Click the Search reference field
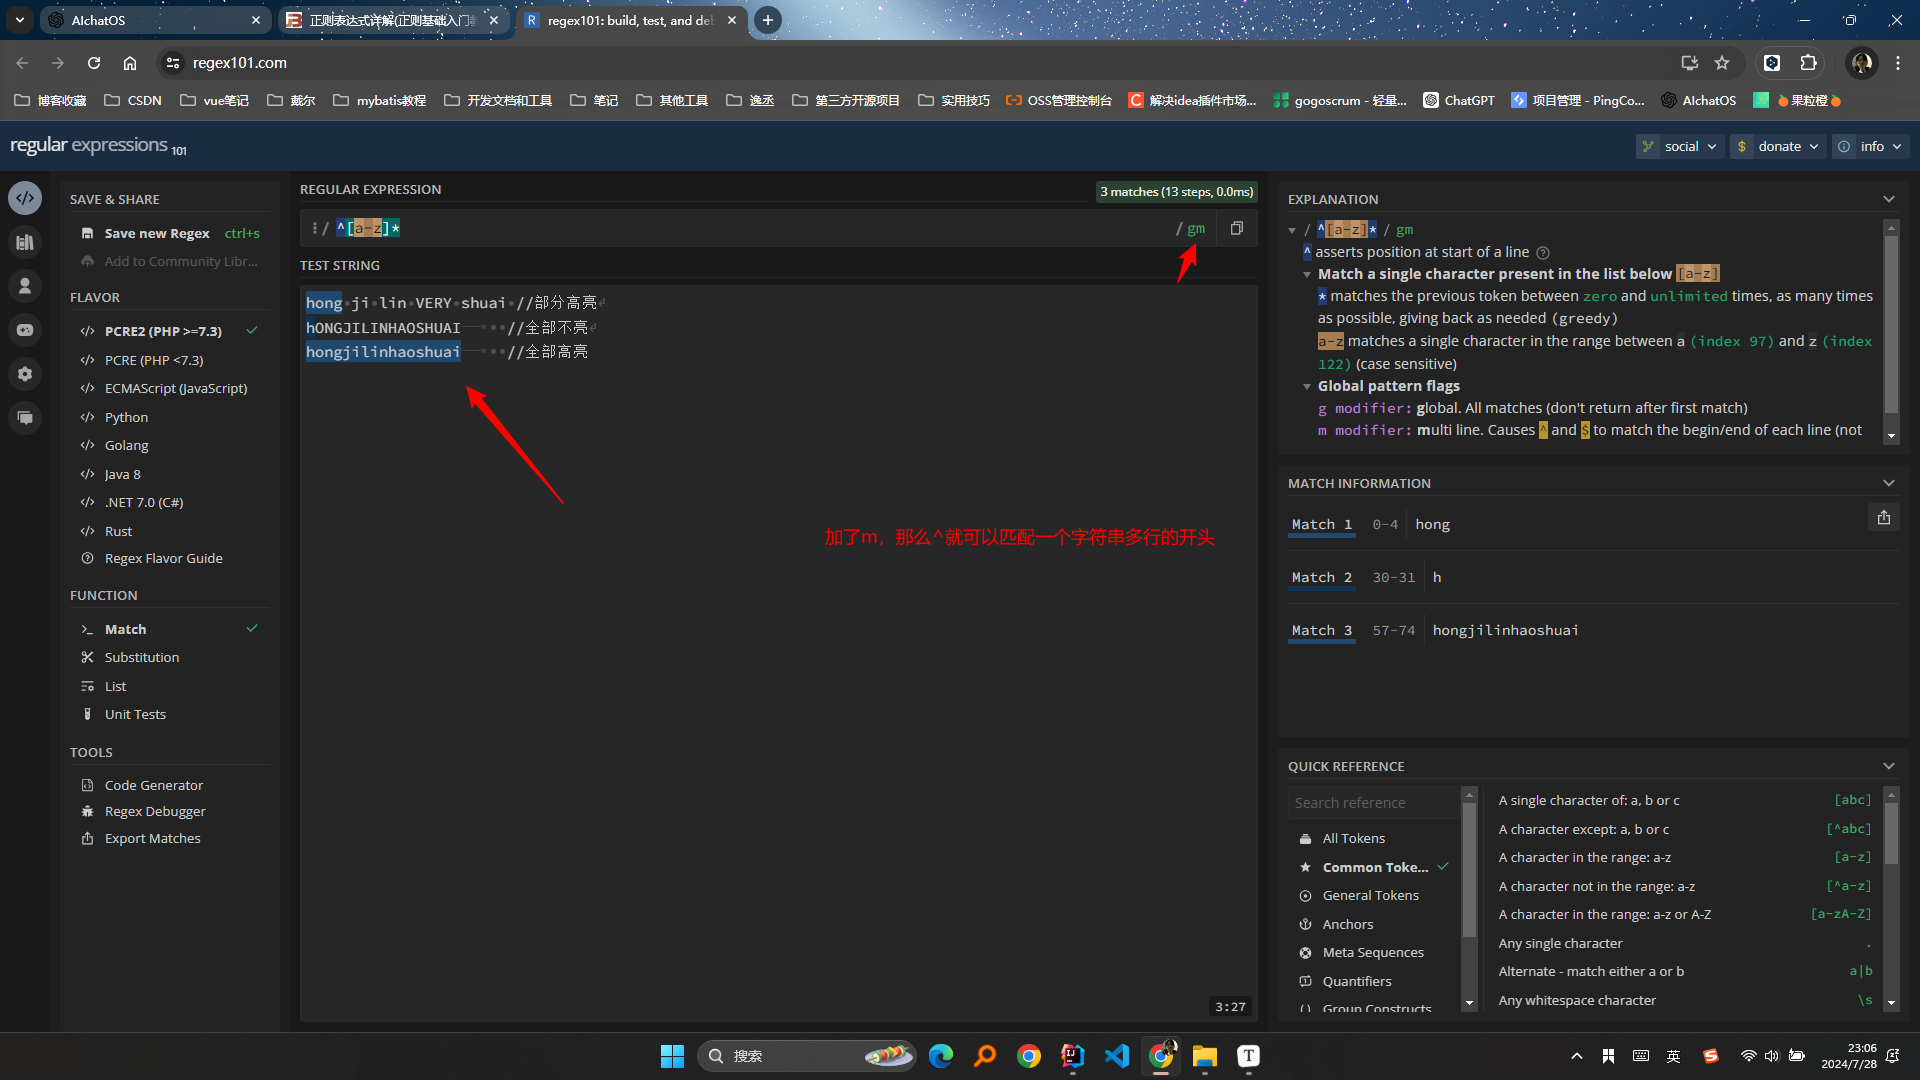Screen dimensions: 1920x1080 (x=1372, y=802)
